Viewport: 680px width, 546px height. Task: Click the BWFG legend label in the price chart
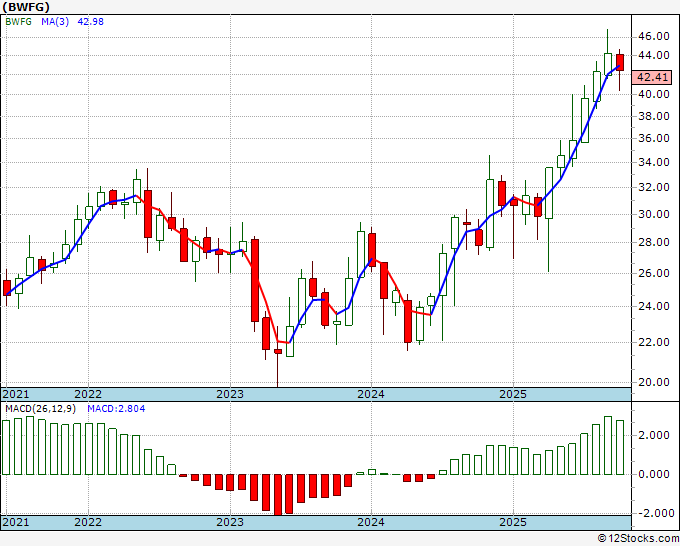click(18, 22)
